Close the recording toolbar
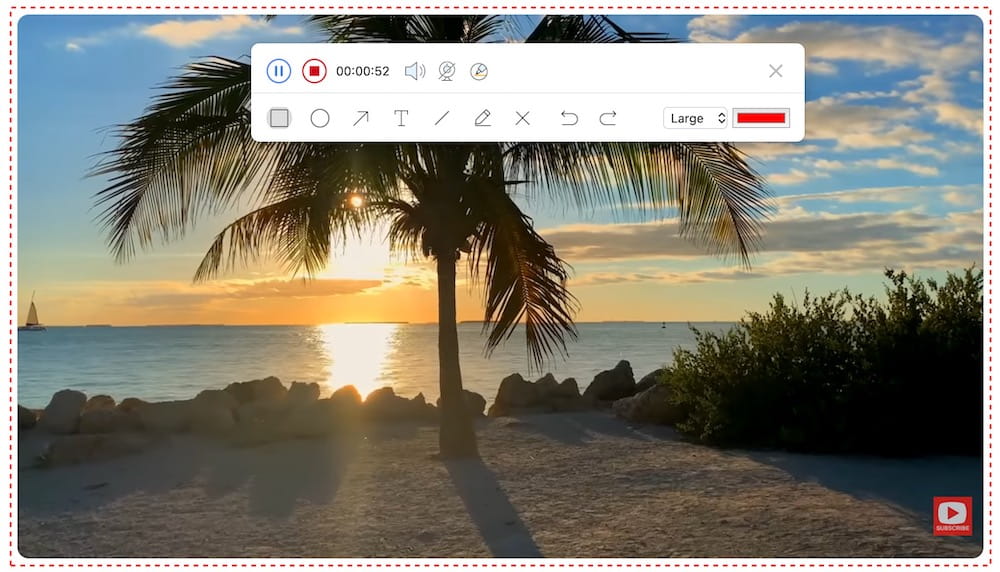 coord(775,71)
